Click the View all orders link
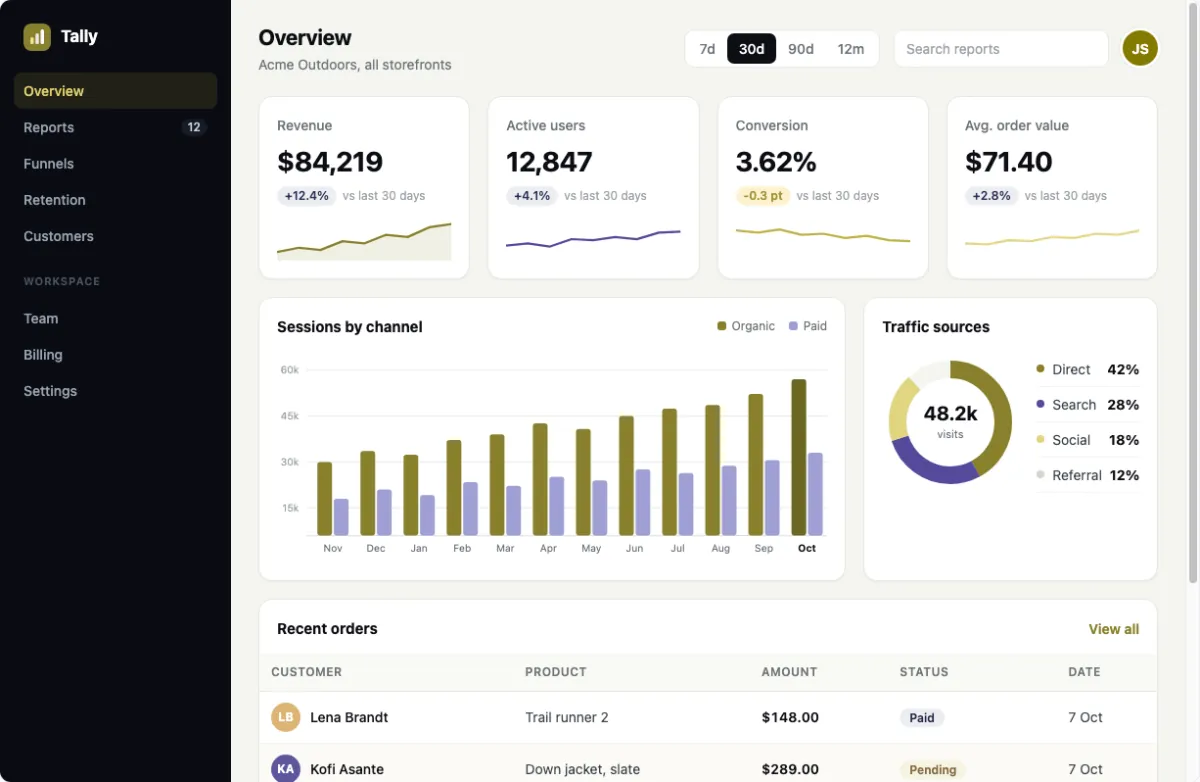This screenshot has width=1200, height=782. click(x=1114, y=629)
